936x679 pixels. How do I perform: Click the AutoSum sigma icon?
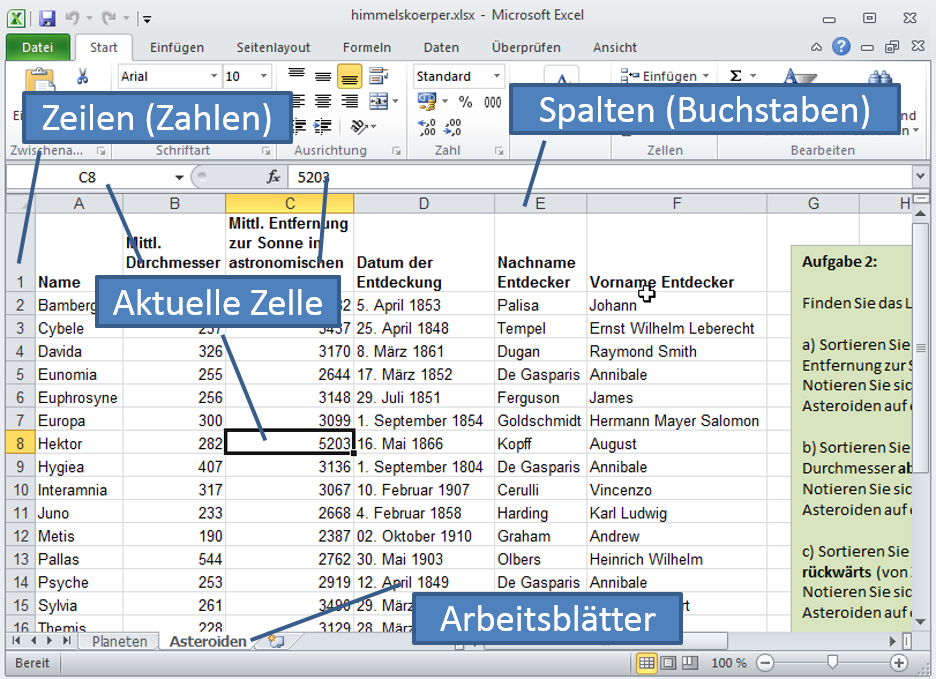[737, 76]
